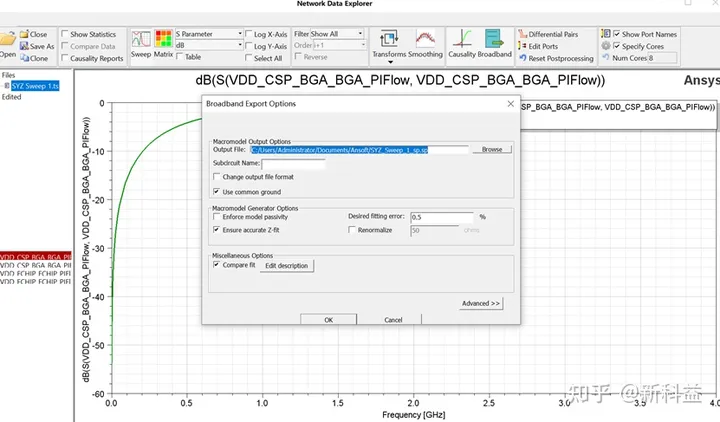
Task: Select the first VDD FCHIP FCHIP row
Action: (x=36, y=273)
